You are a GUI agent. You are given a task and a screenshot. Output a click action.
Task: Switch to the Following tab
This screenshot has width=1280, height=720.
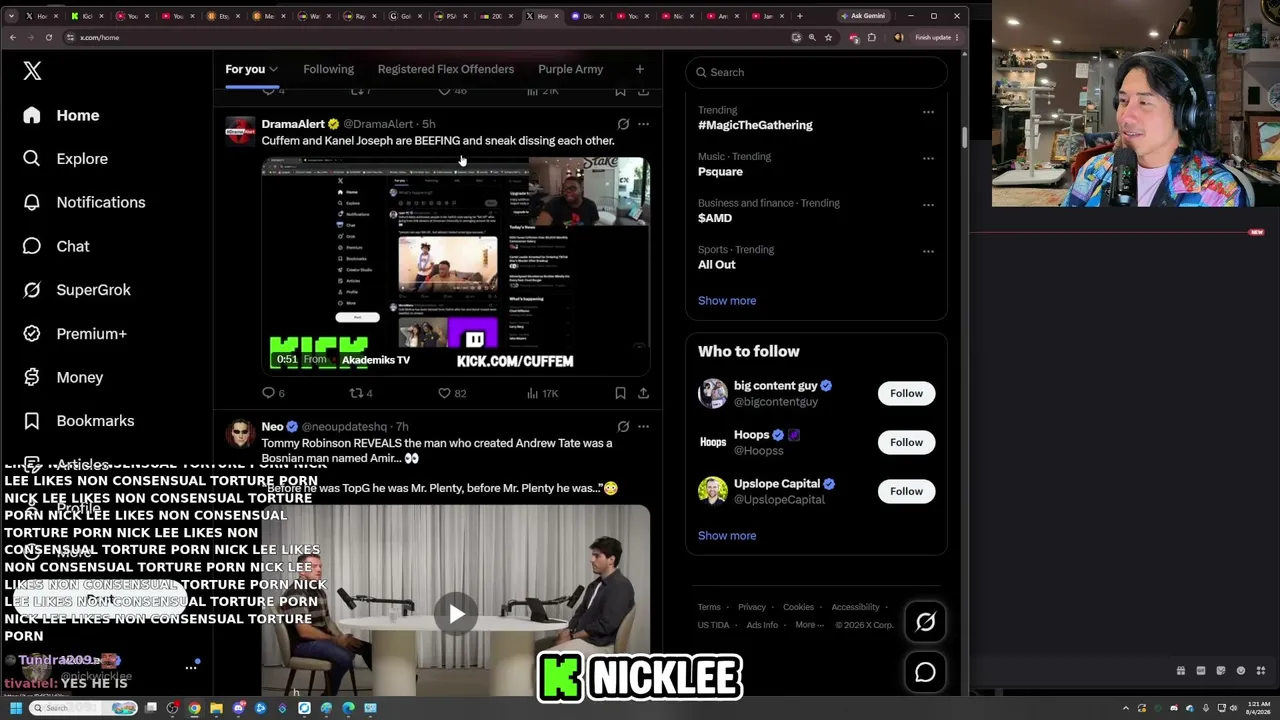tap(329, 69)
